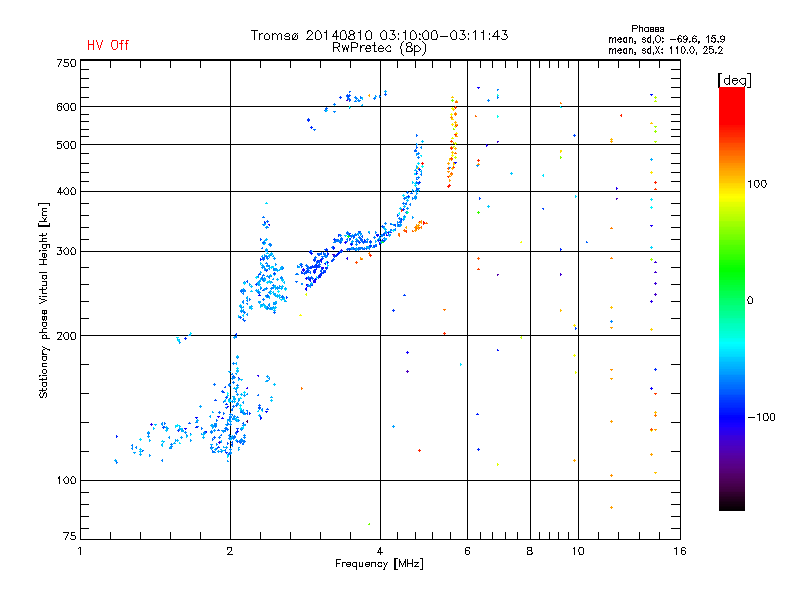
Task: Click the y-axis tick label "300"
Action: point(66,251)
